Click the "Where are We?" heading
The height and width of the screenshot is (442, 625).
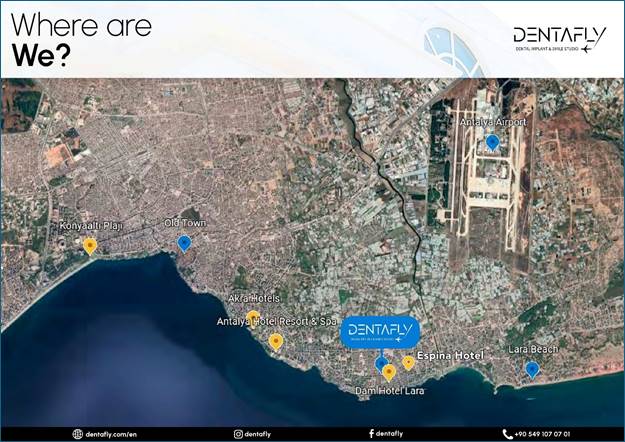[80, 40]
